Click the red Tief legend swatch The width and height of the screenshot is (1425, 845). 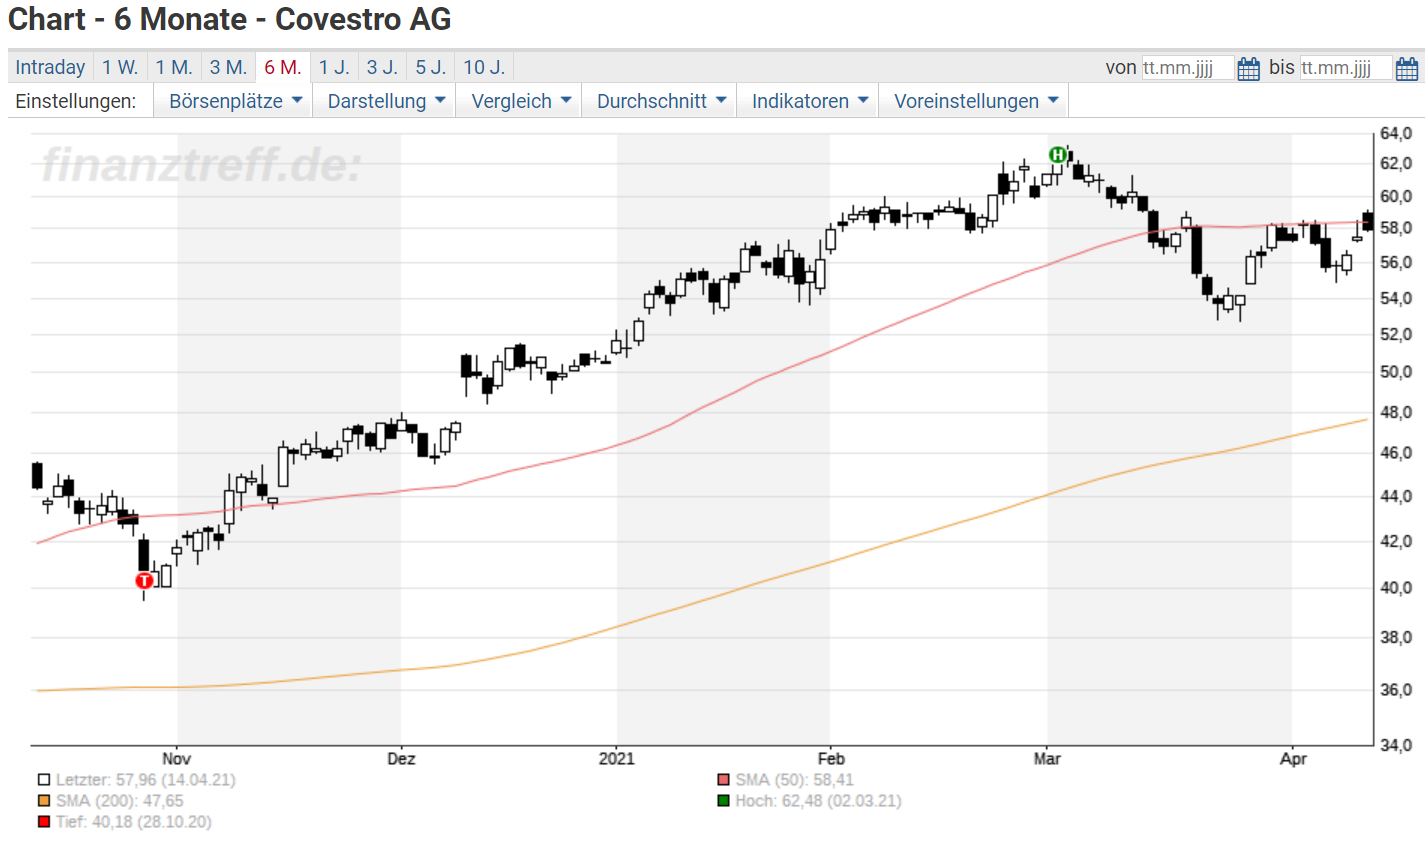[x=44, y=822]
